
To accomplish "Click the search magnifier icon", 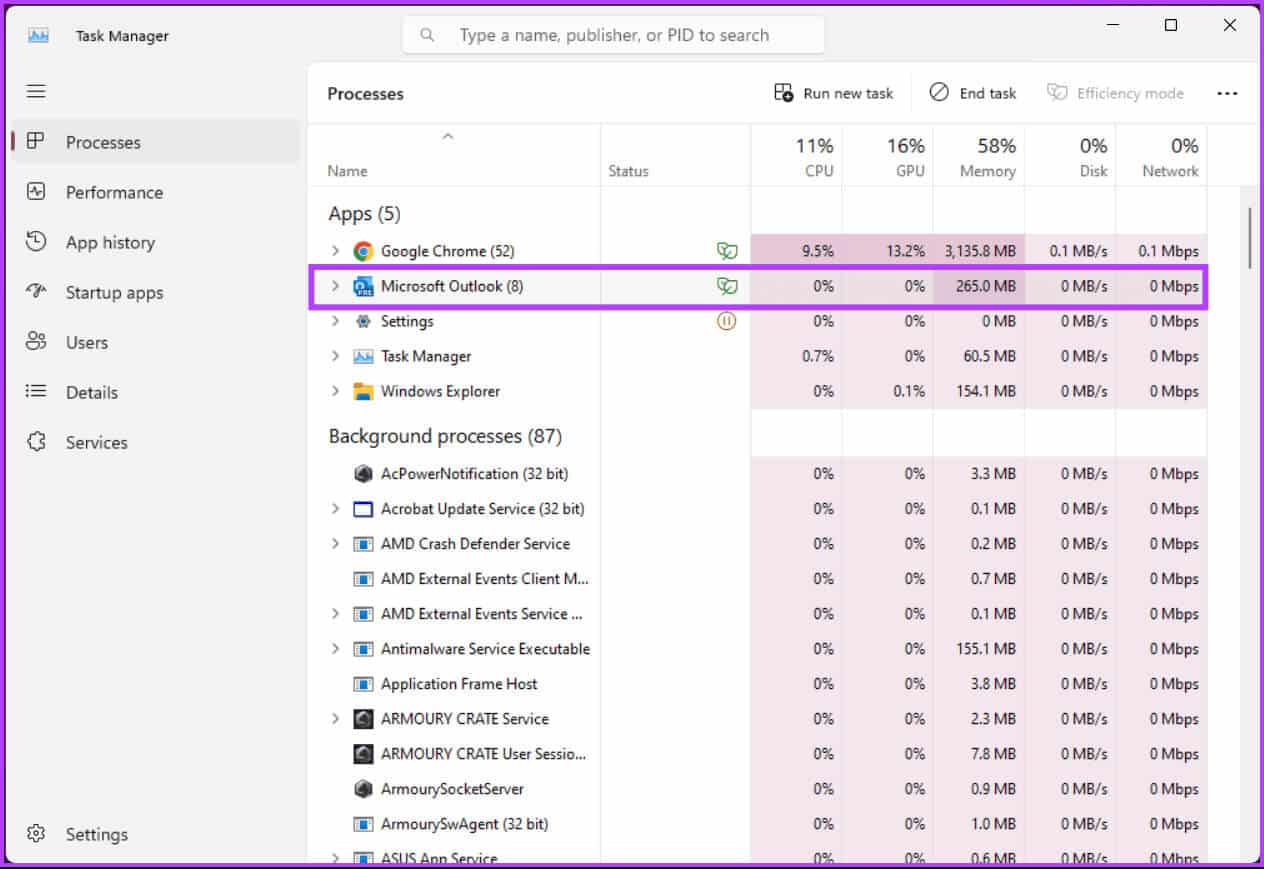I will [x=428, y=35].
